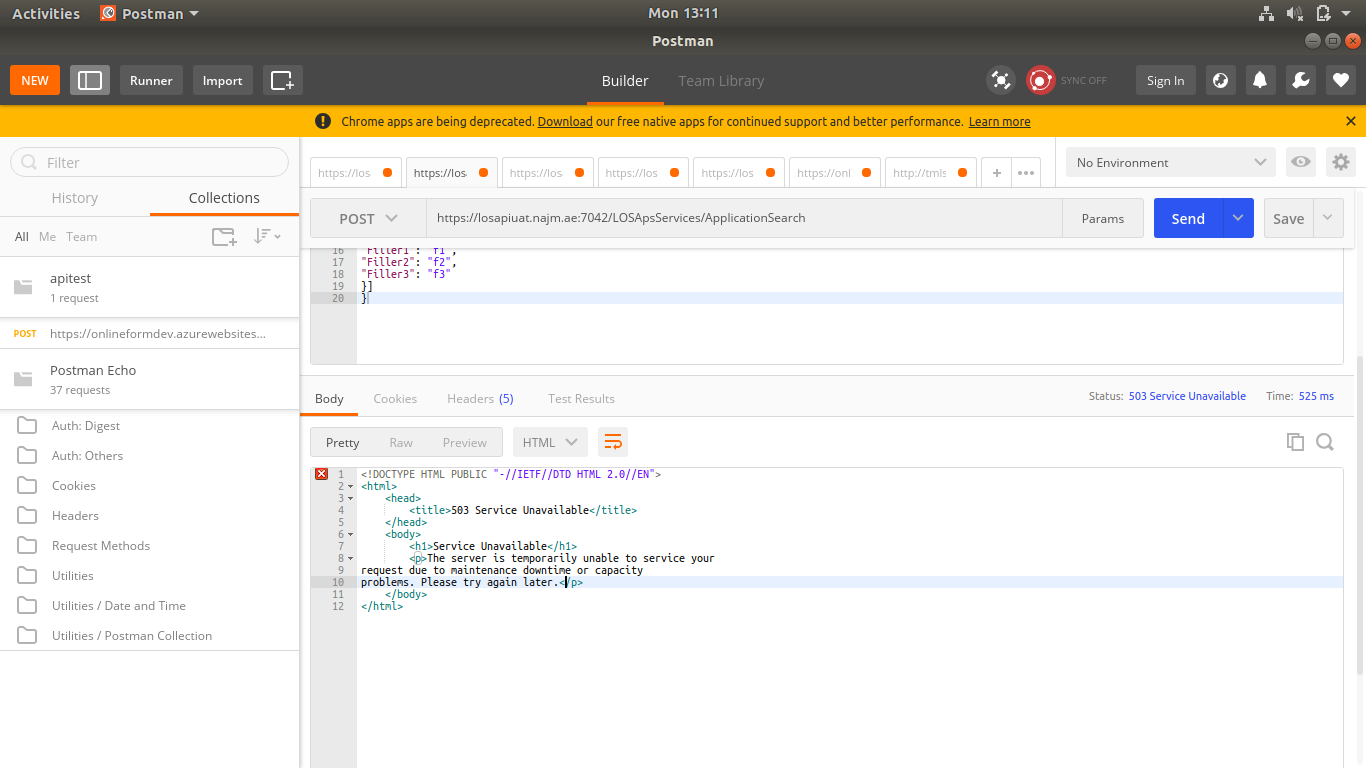This screenshot has height=768, width=1366.
Task: Open the notifications bell icon
Action: (1260, 80)
